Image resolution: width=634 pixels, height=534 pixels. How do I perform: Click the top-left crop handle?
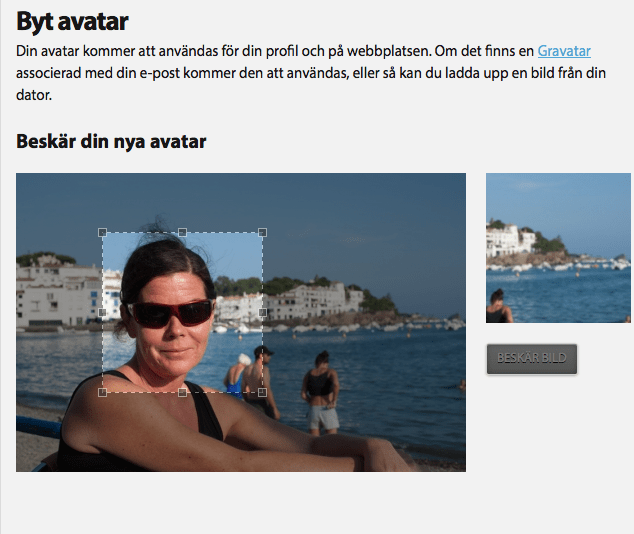tap(102, 232)
